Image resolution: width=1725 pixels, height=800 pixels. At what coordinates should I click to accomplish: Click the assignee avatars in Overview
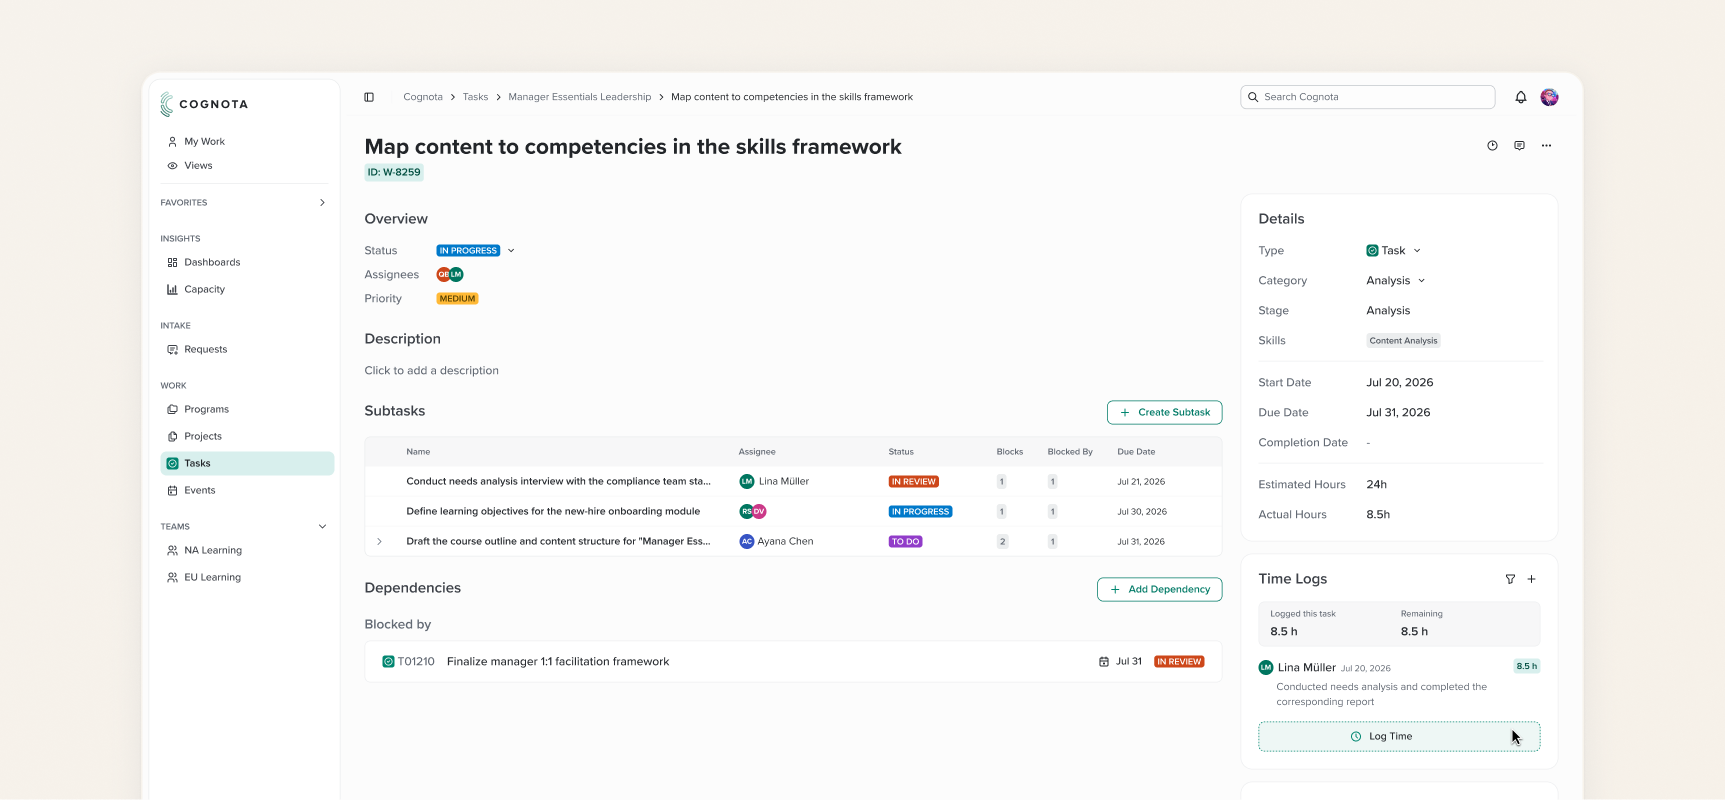(450, 275)
